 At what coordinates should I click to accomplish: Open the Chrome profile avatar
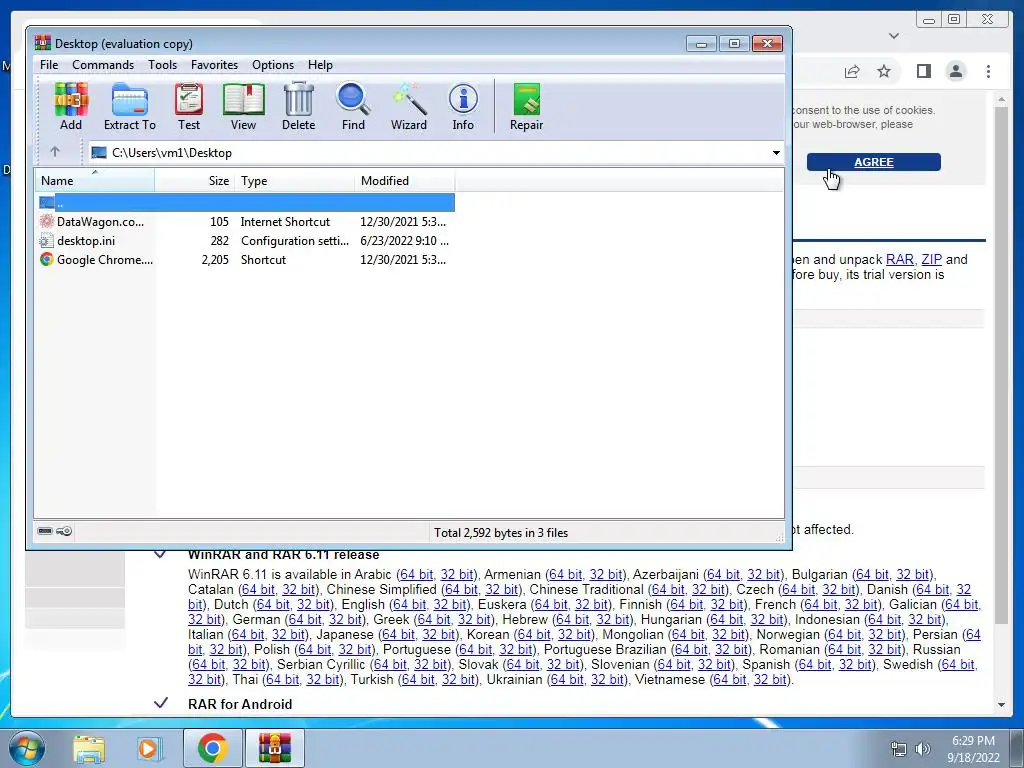tap(955, 71)
